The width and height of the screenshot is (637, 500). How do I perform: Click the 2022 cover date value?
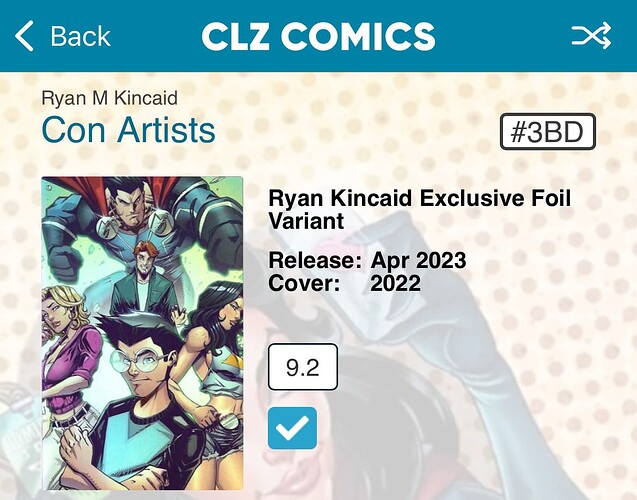(395, 283)
